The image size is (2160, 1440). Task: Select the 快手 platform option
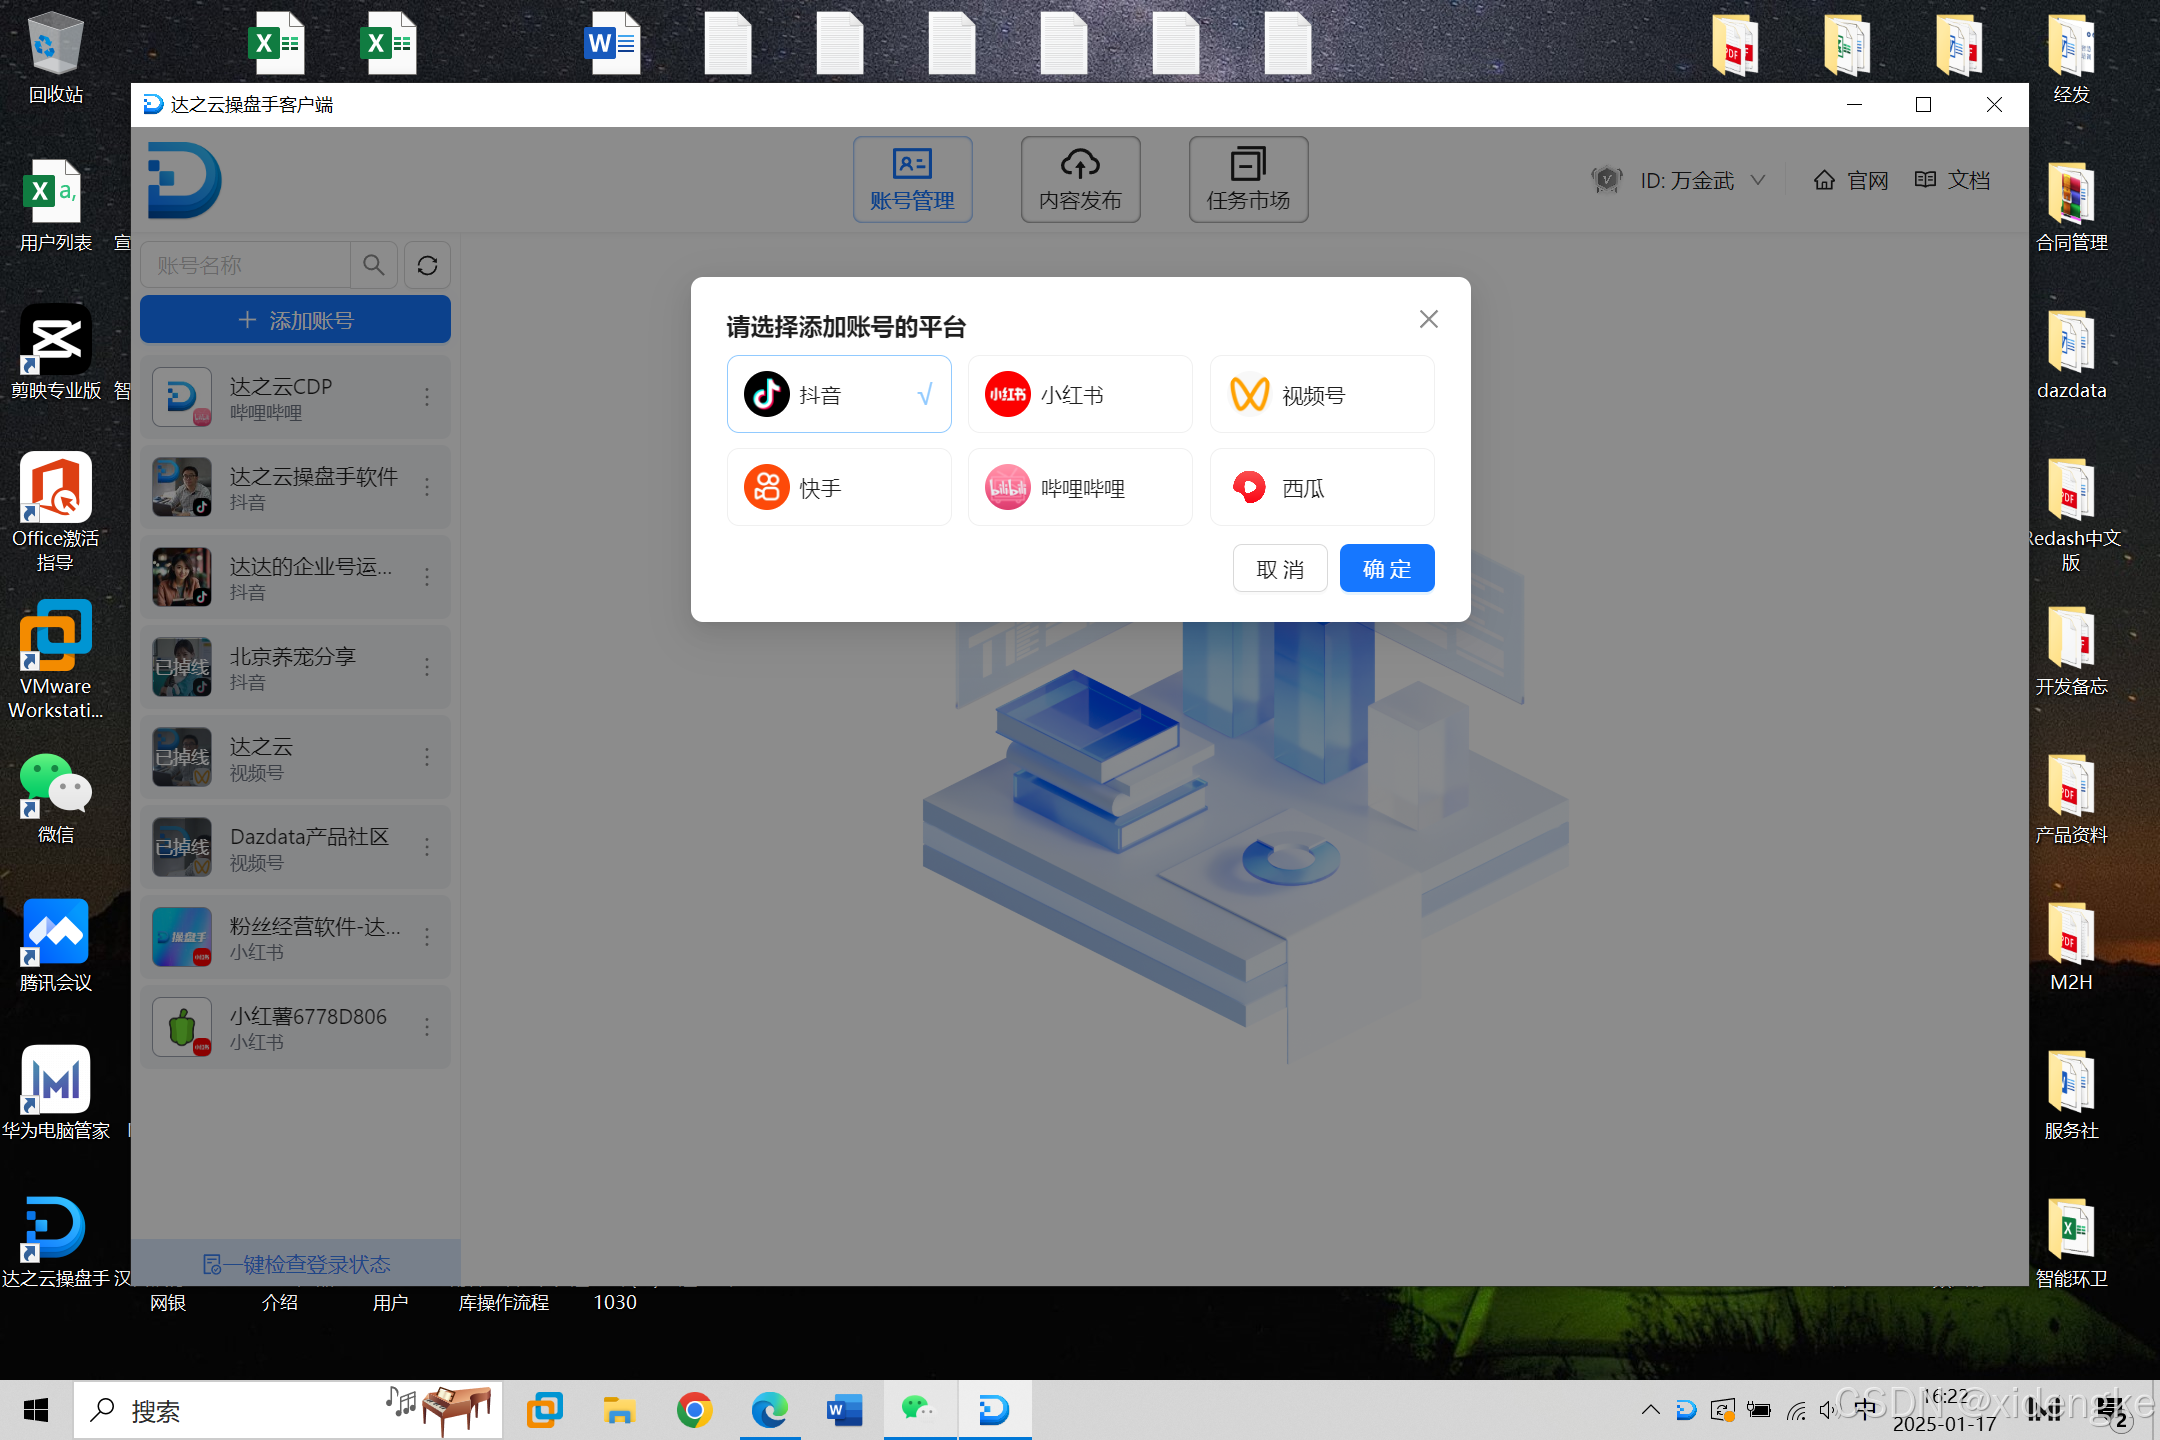pyautogui.click(x=839, y=487)
